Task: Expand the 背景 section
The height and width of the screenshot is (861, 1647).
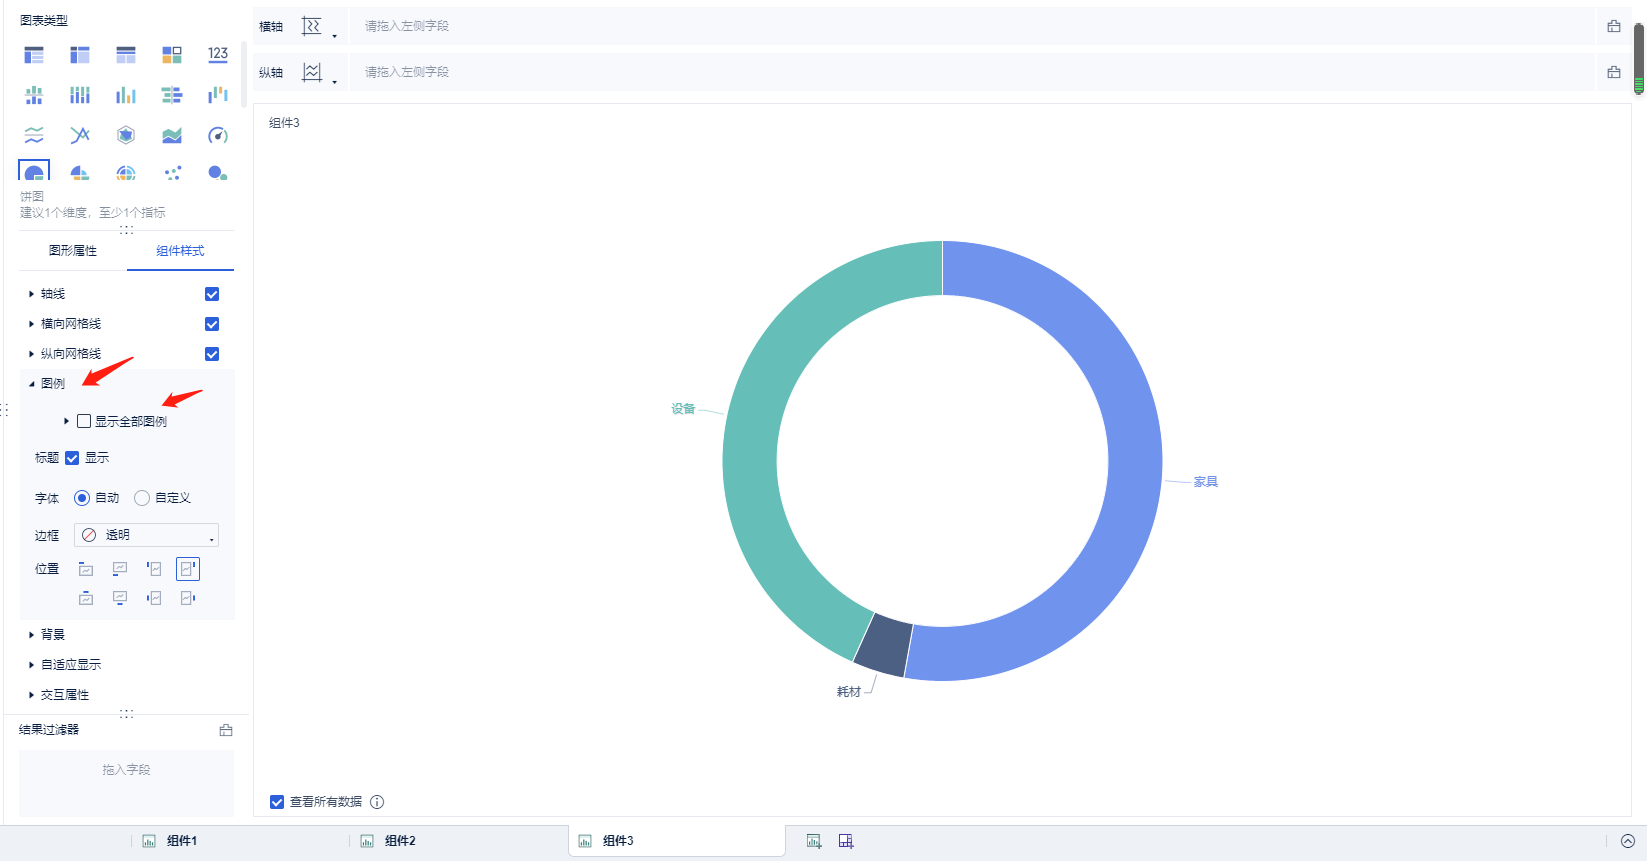Action: click(32, 635)
